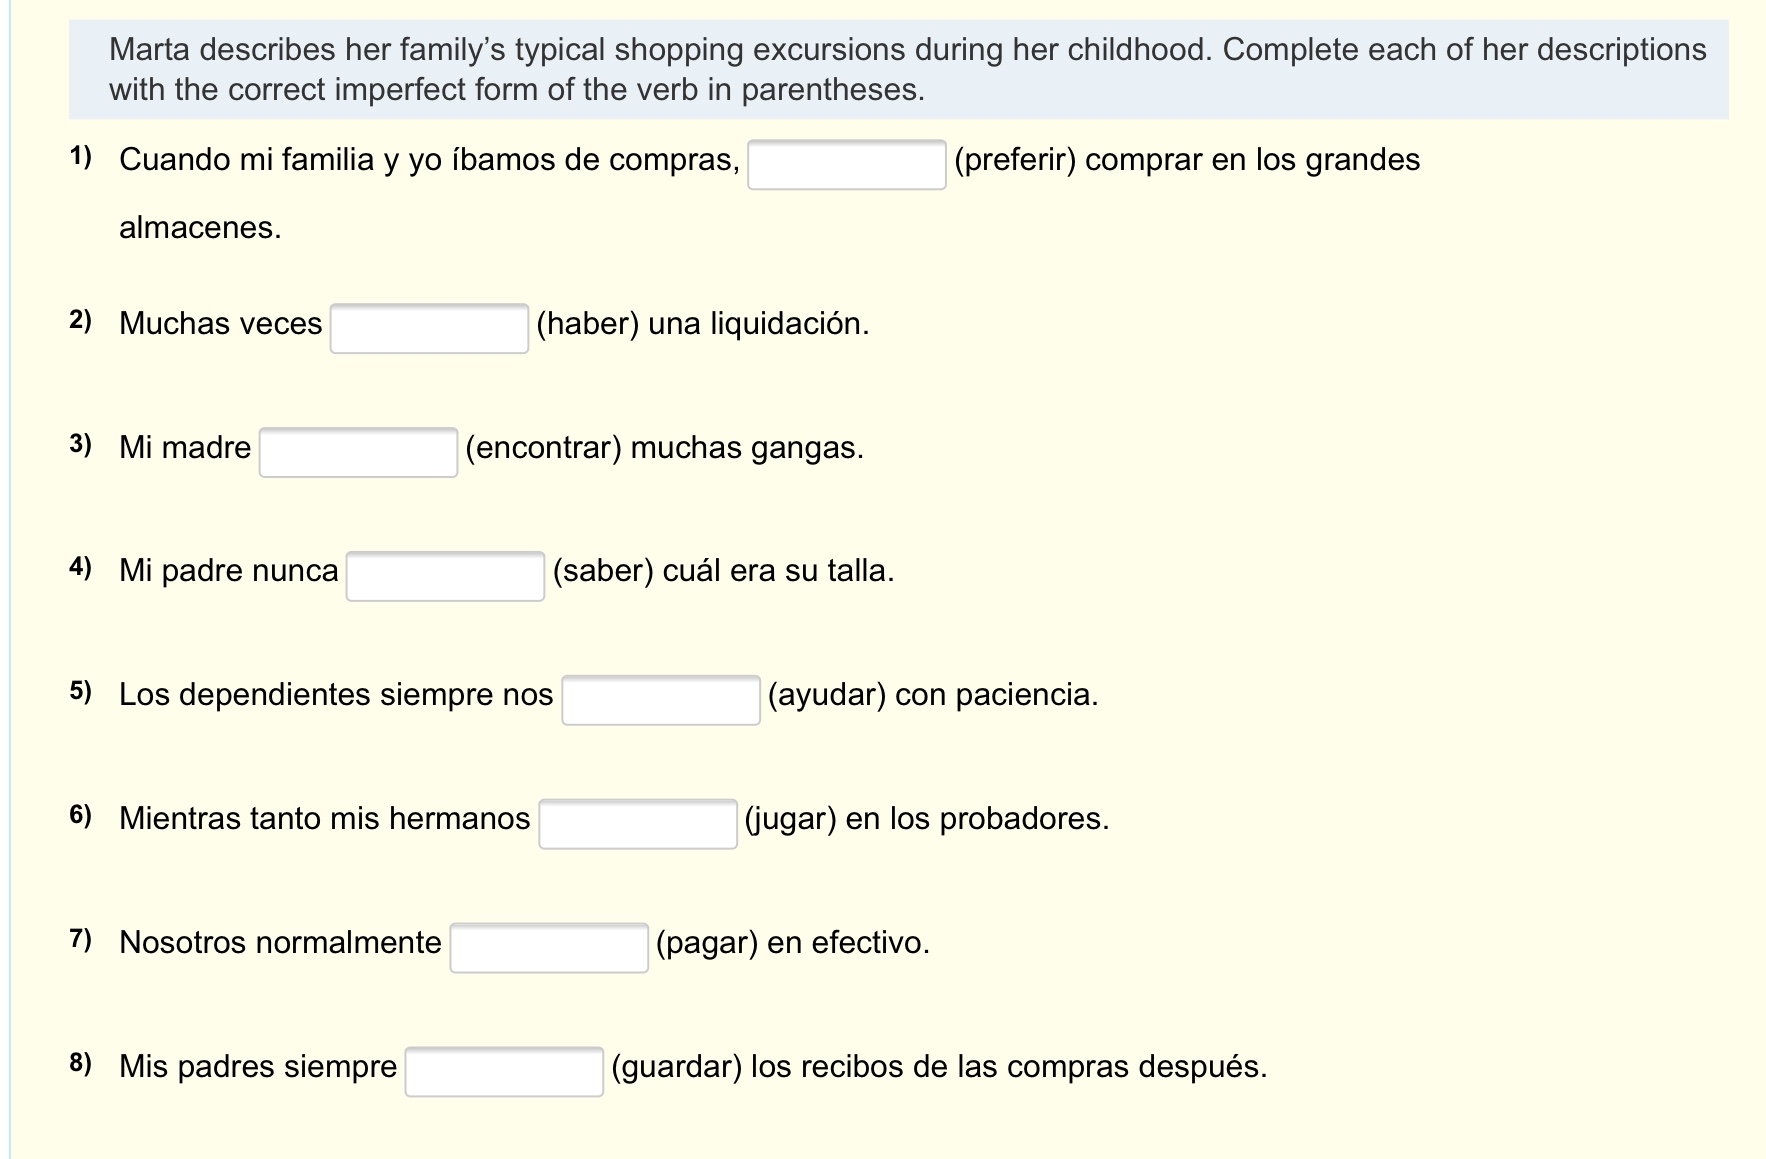
Task: Click the (haber) verb hint
Action: click(587, 324)
